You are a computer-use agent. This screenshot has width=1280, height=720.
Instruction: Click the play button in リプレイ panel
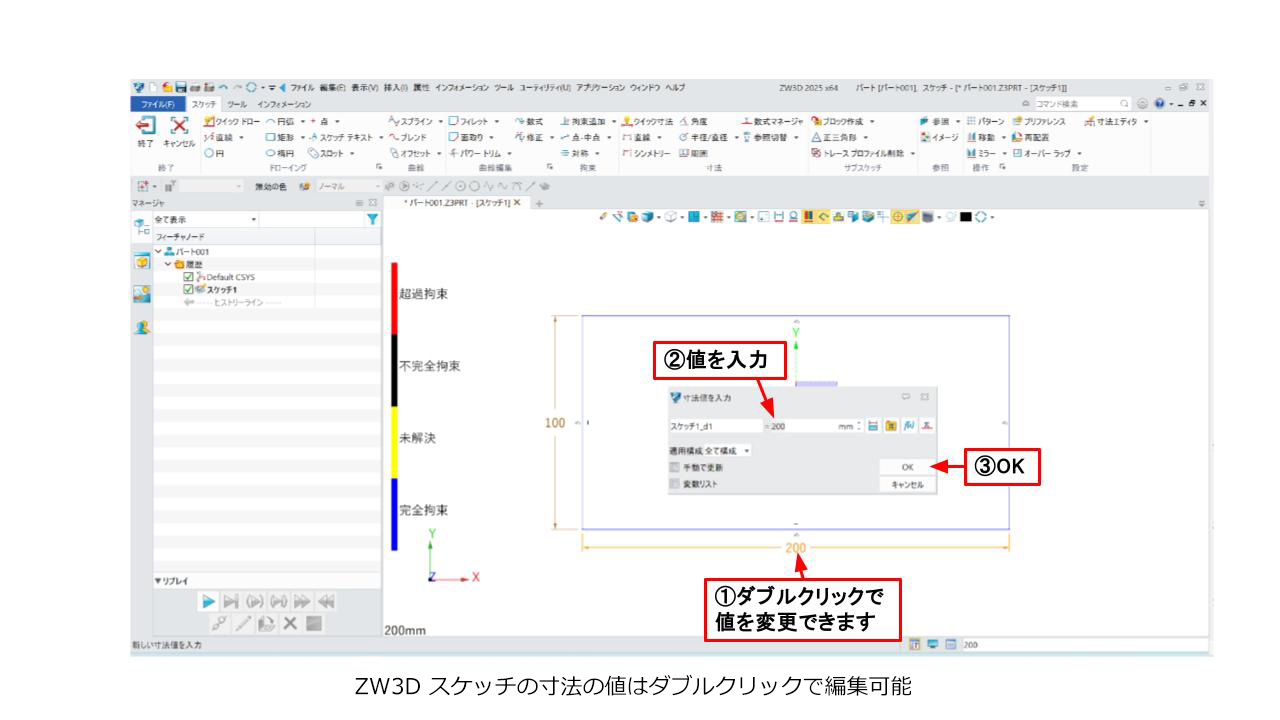click(x=208, y=601)
